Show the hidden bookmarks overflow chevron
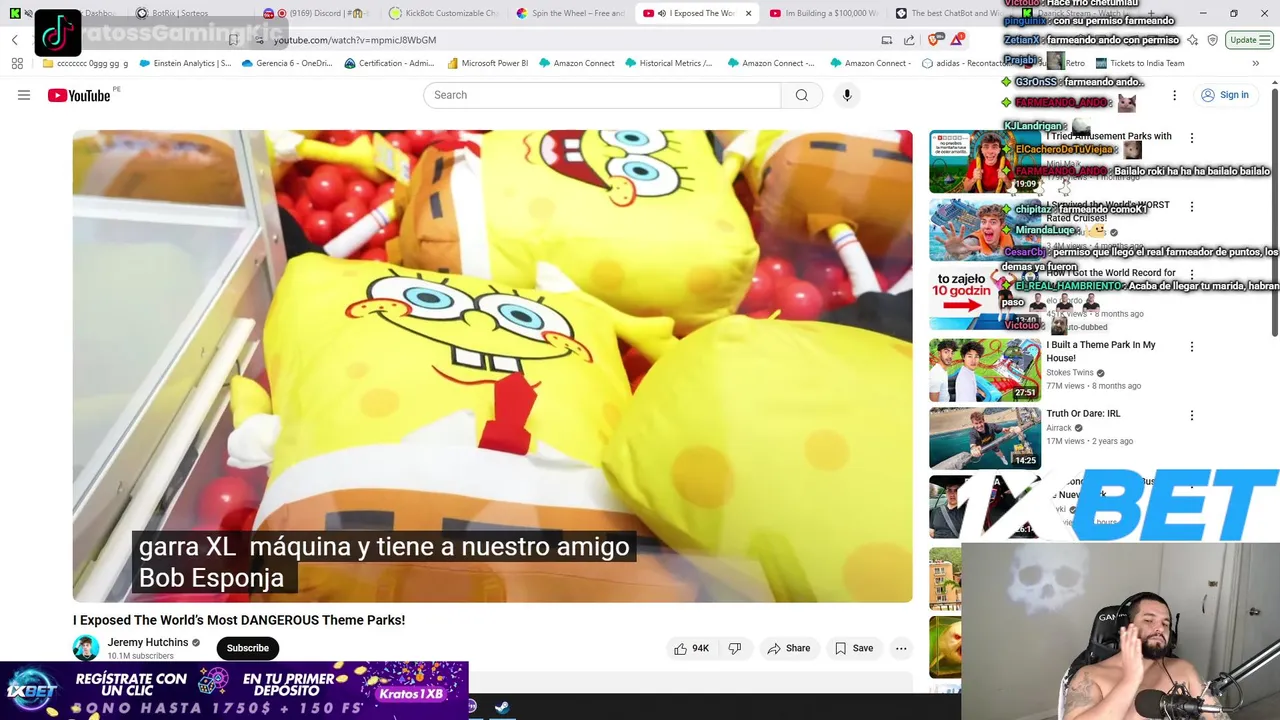1280x720 pixels. [1255, 63]
